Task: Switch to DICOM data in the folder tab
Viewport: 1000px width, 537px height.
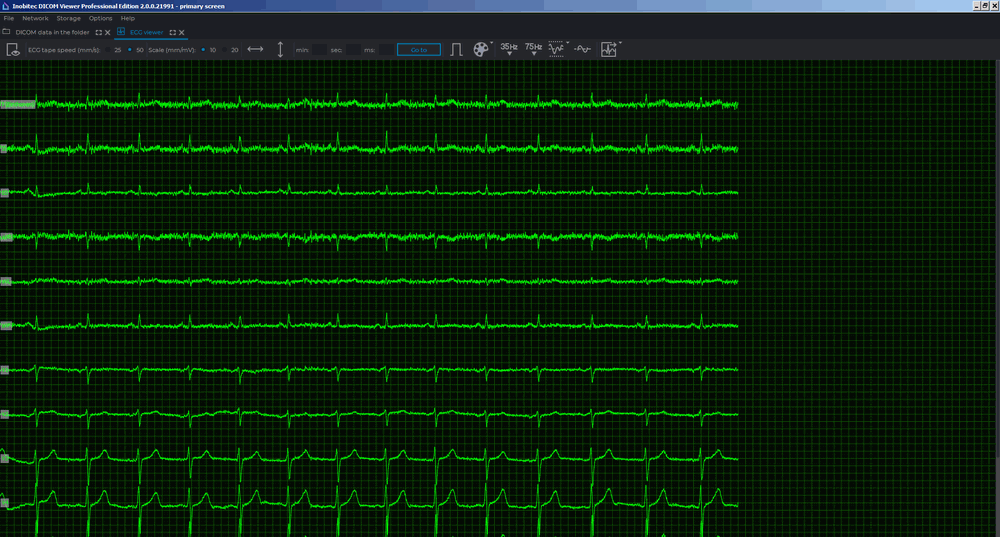Action: point(52,33)
